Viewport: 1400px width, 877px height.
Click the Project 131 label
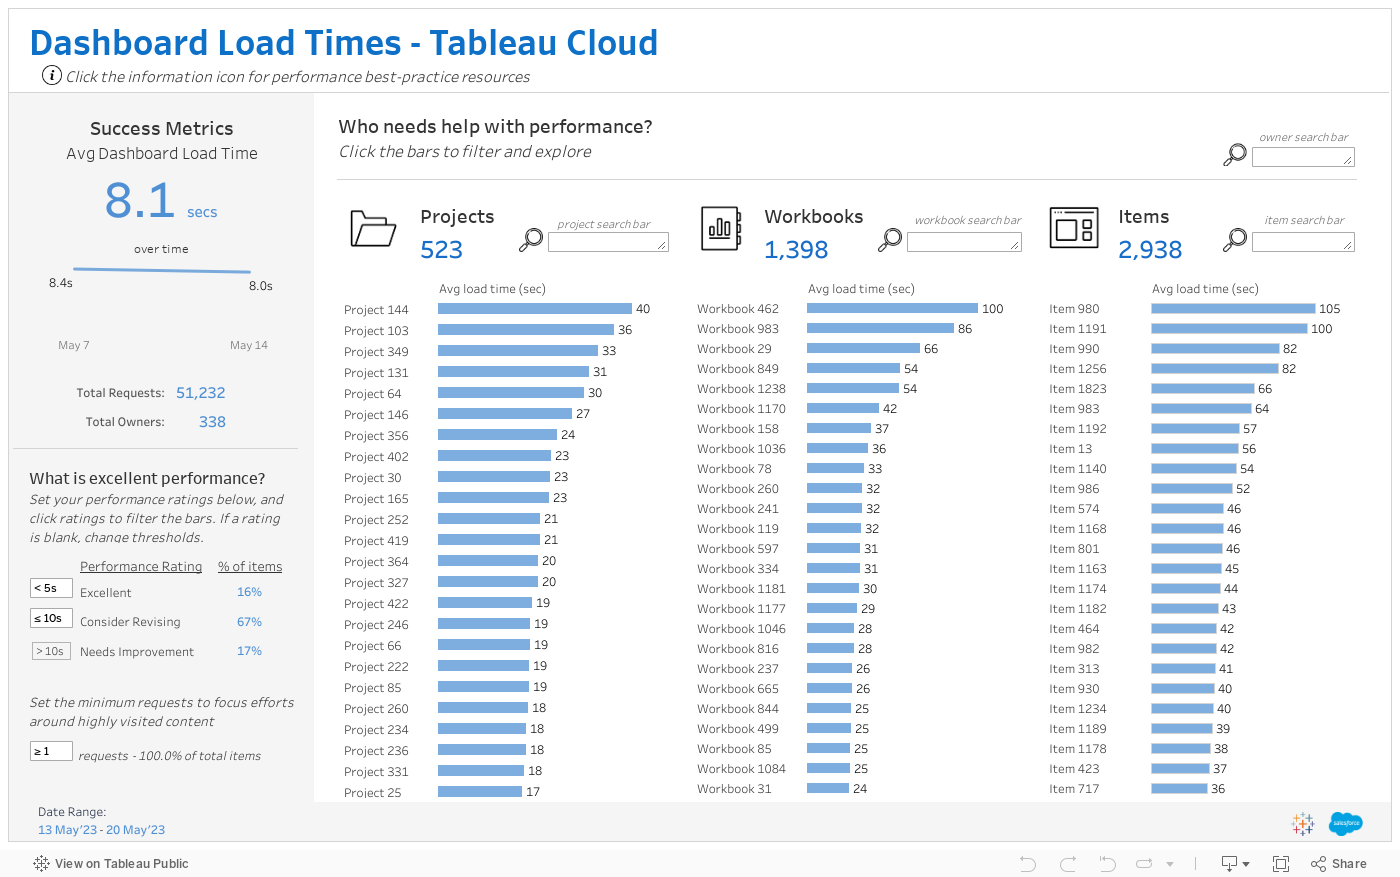376,372
